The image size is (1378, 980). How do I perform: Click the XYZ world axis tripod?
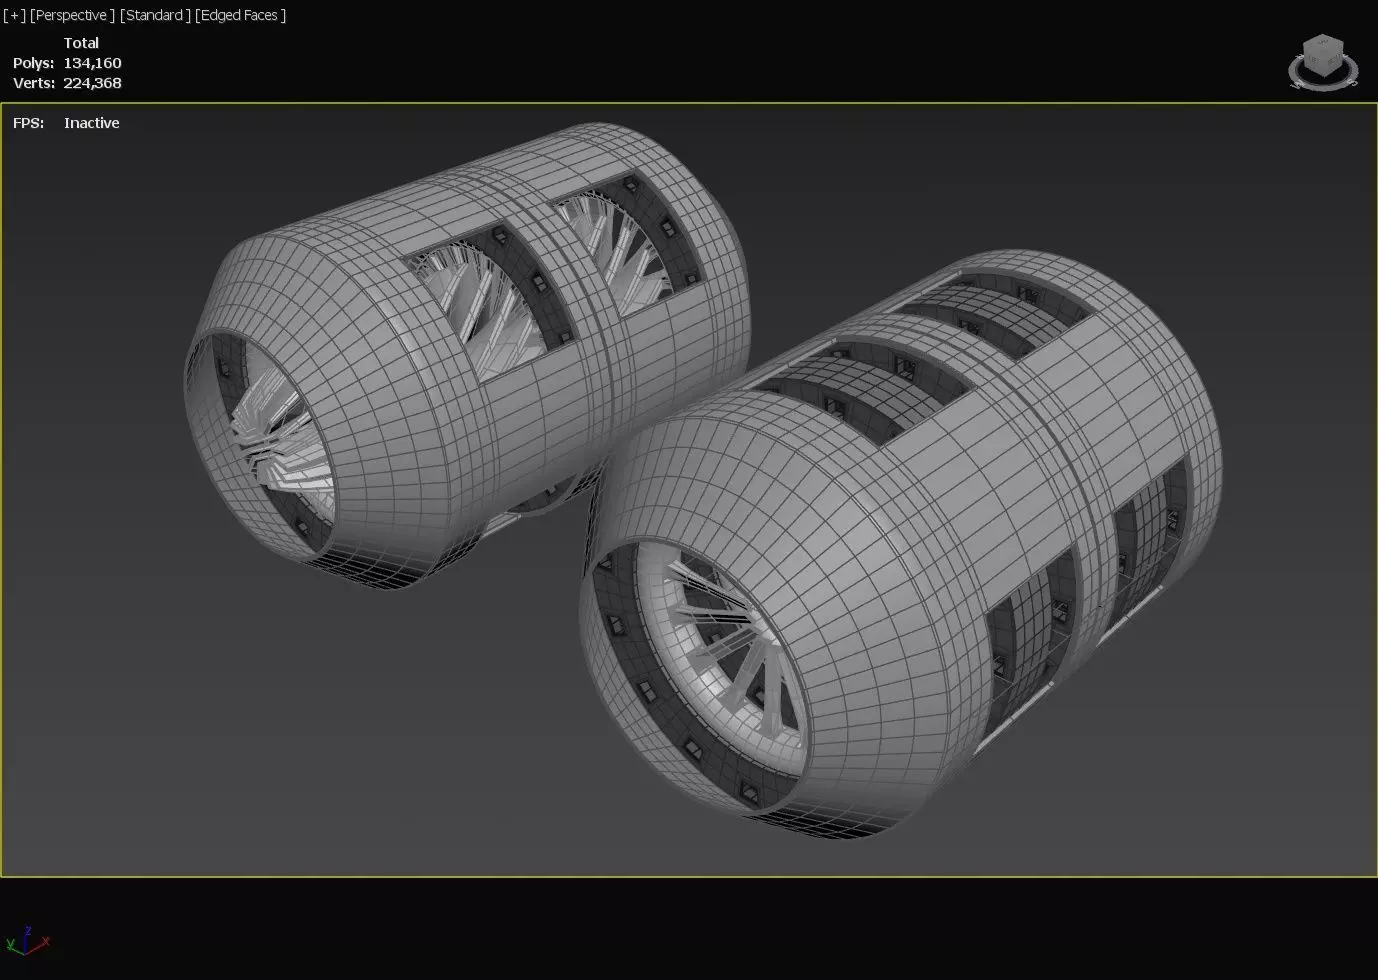pos(26,940)
